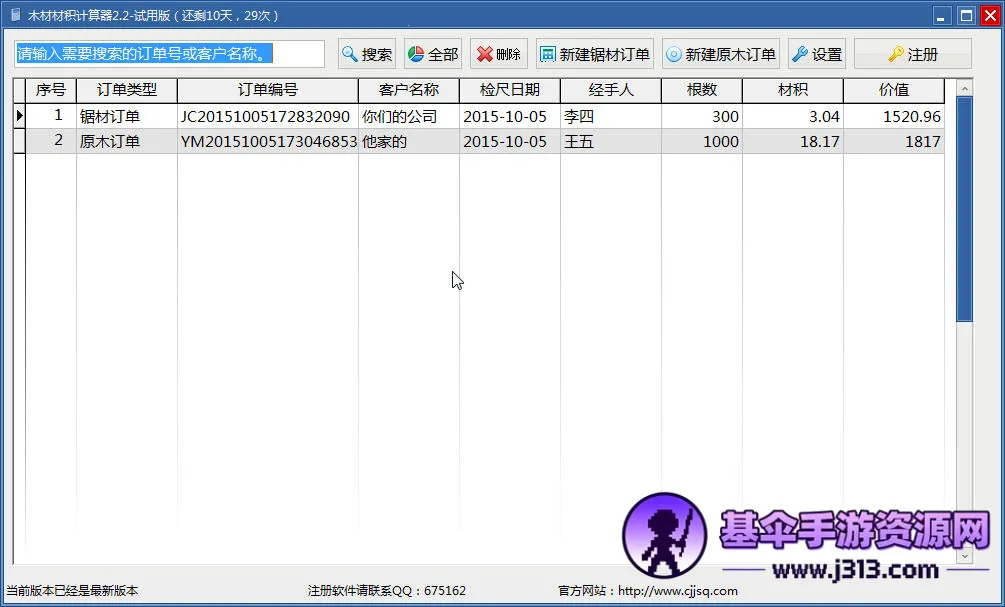Open Settings with the wrench icon

click(816, 54)
